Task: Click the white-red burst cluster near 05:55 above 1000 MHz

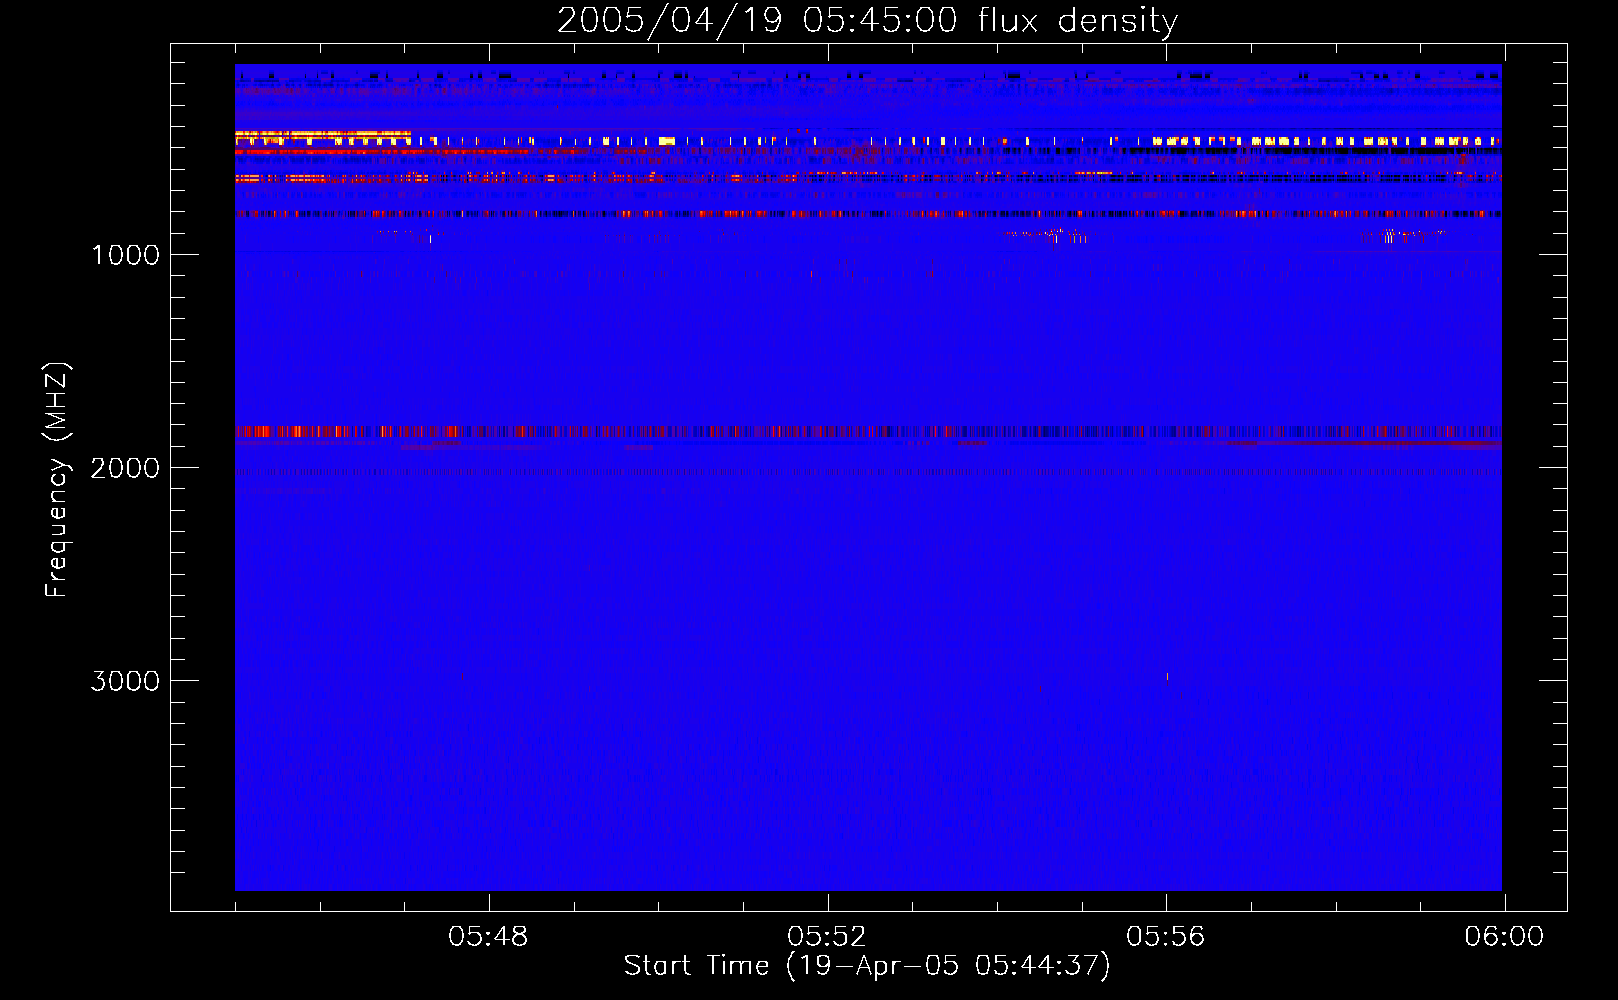Action: [x=1050, y=236]
